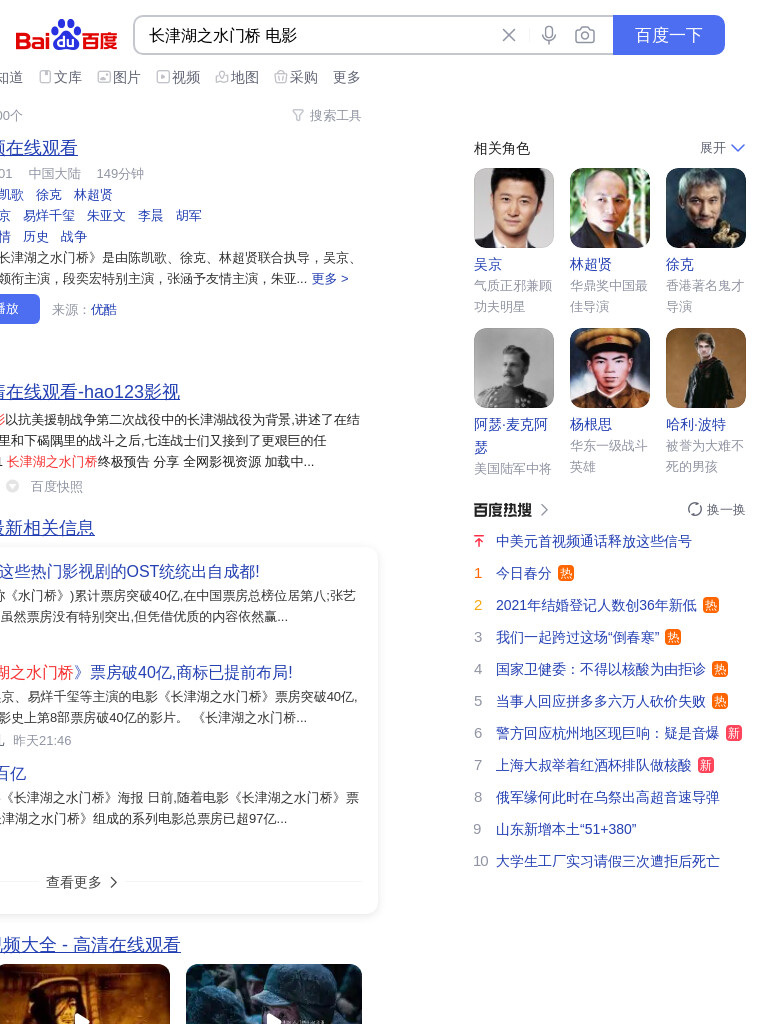Open 徐克 portrait thumbnail
Screen dimensions: 768x1024
(706, 208)
